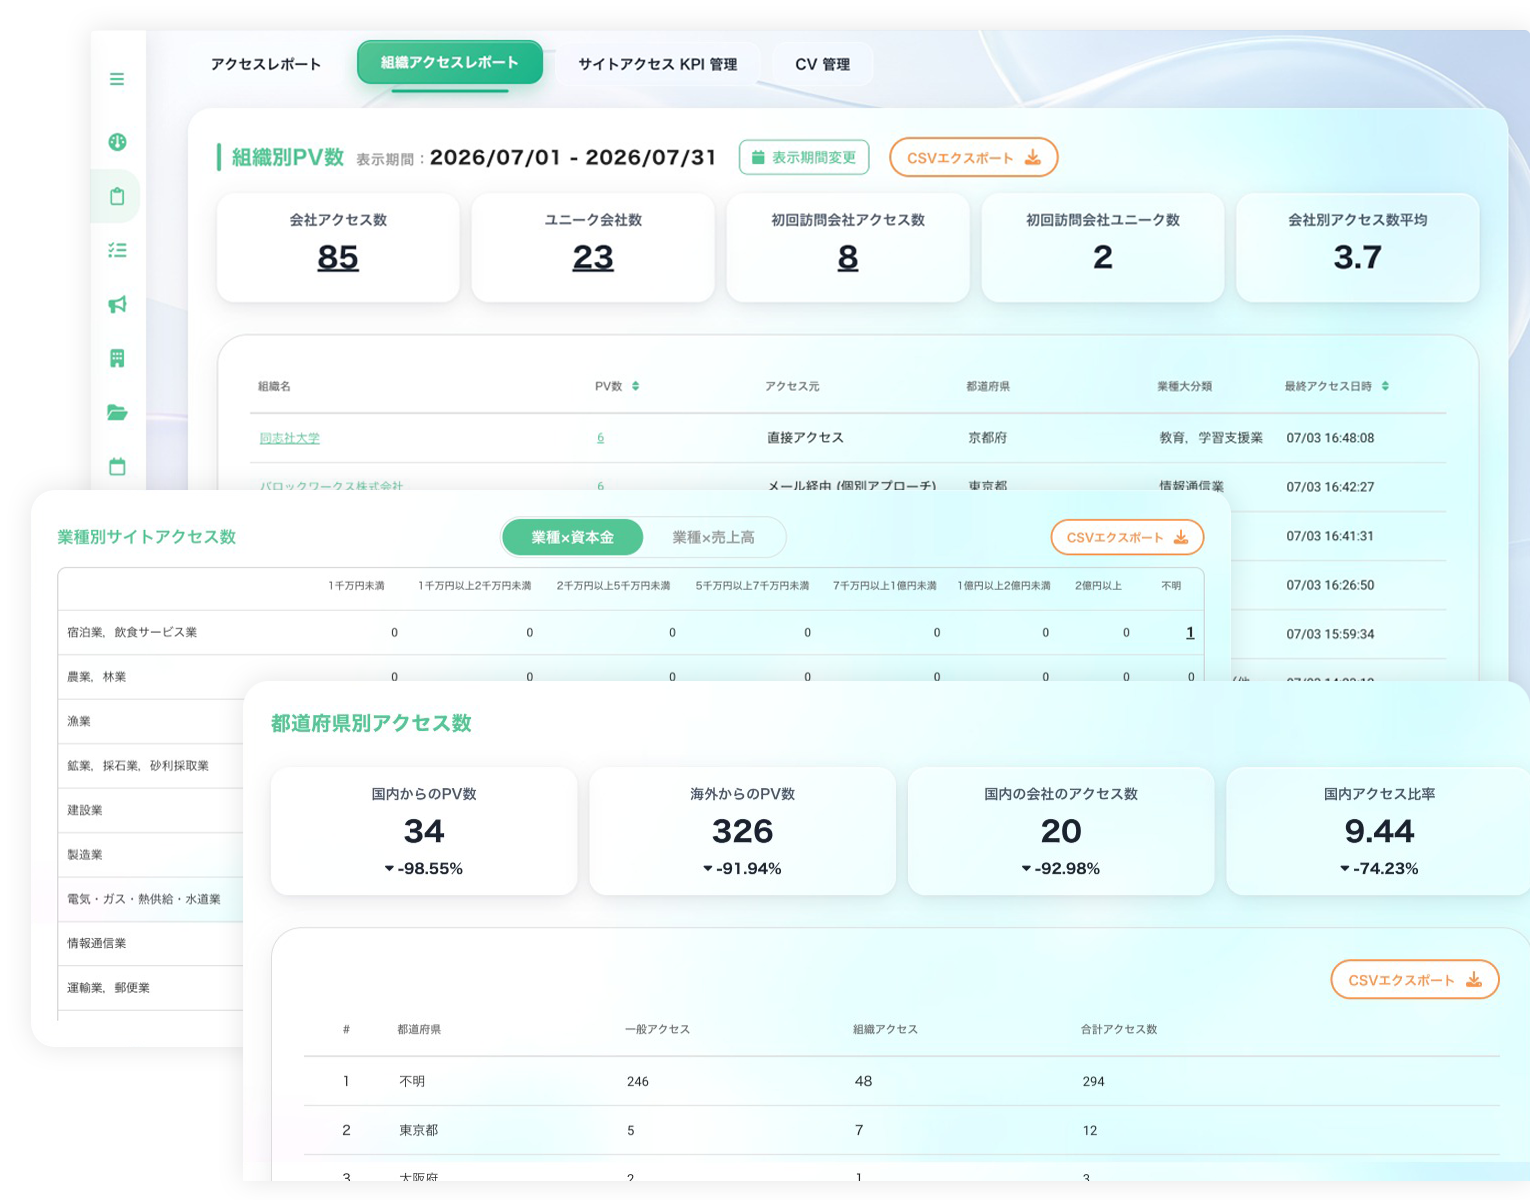This screenshot has width=1530, height=1200.
Task: Open the dashboard gauge icon in the sidebar
Action: click(117, 142)
